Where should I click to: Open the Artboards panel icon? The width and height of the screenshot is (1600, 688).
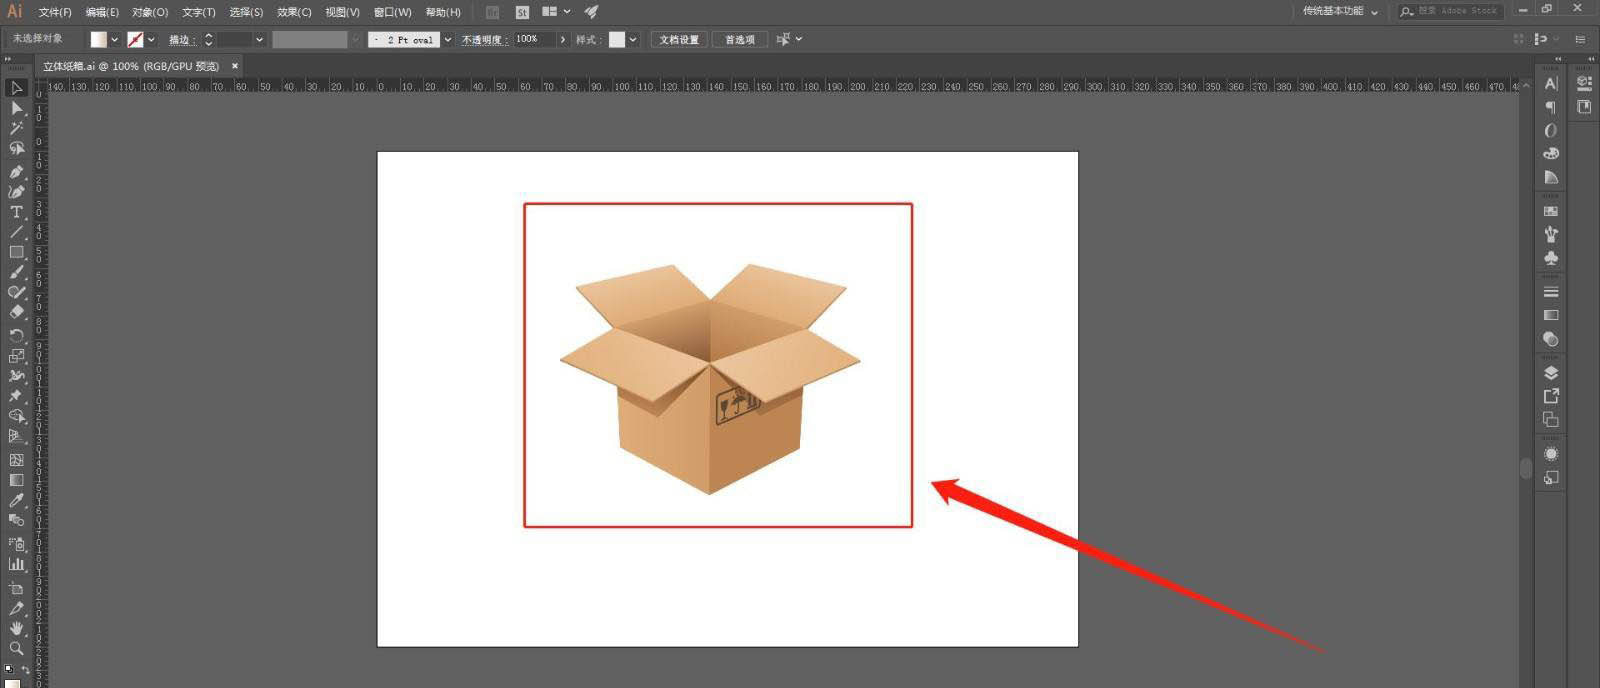[x=1551, y=420]
